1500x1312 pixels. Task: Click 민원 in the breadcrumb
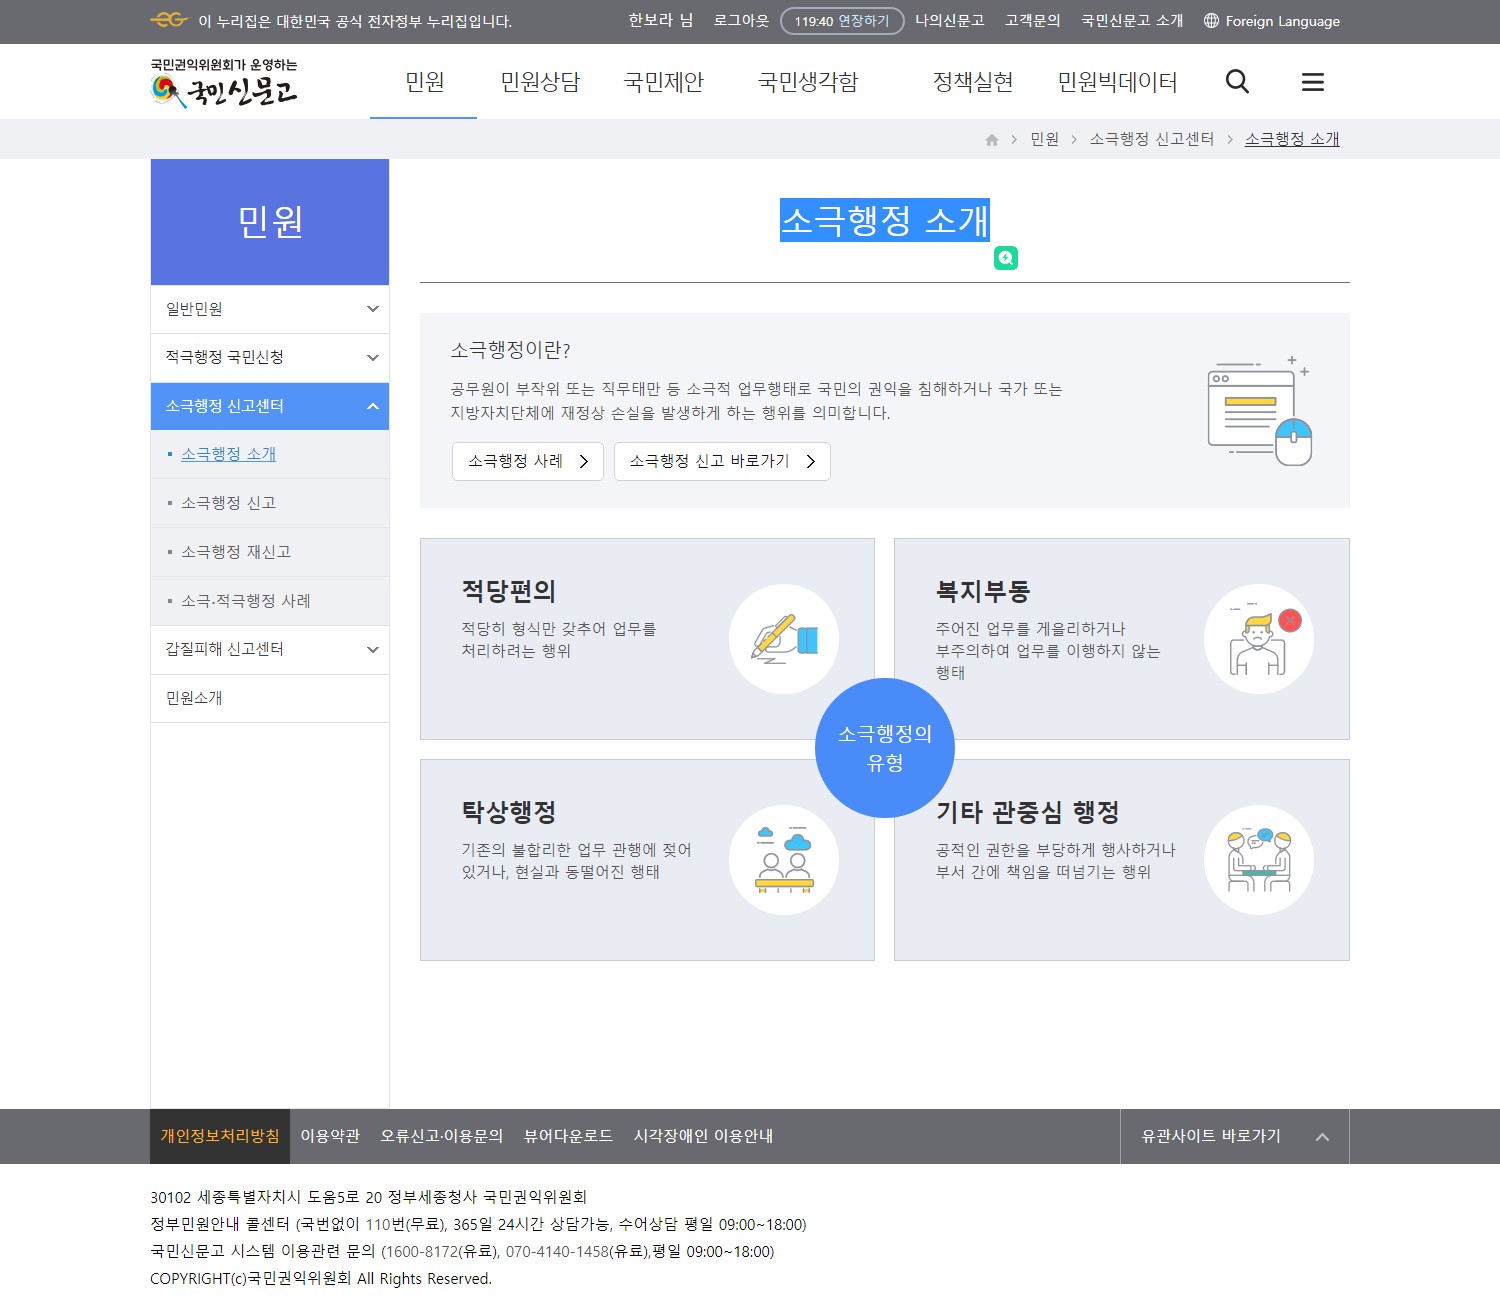[1045, 139]
